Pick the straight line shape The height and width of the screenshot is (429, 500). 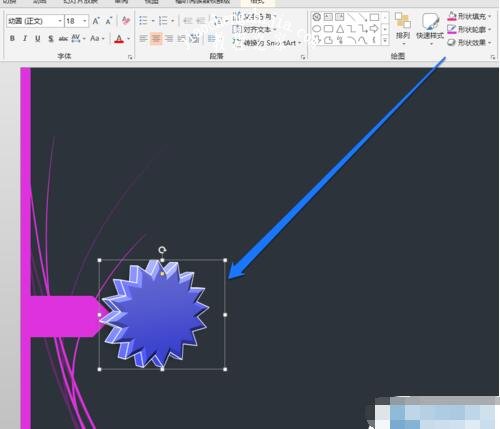click(351, 17)
